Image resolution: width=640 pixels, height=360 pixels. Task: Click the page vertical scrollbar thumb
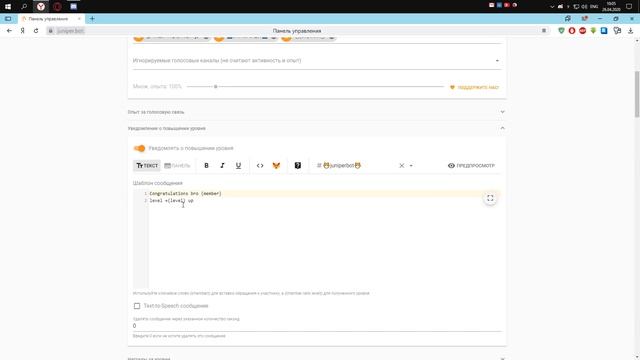pos(637,94)
